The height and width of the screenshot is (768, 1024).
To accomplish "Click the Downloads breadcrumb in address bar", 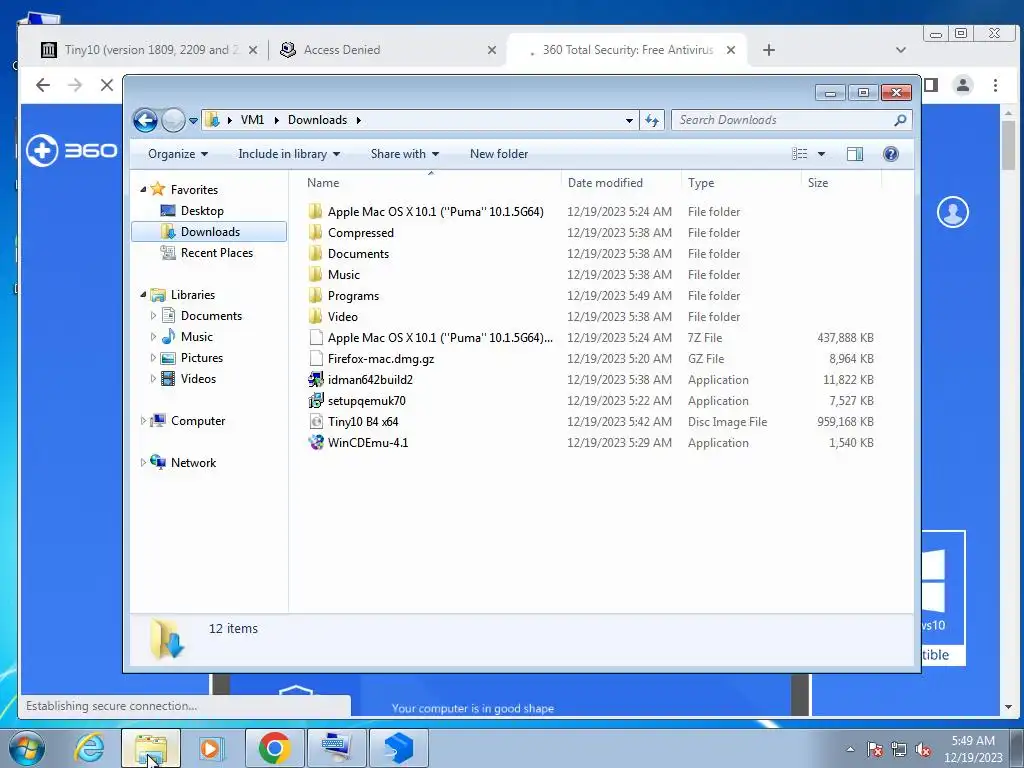I will [x=317, y=120].
